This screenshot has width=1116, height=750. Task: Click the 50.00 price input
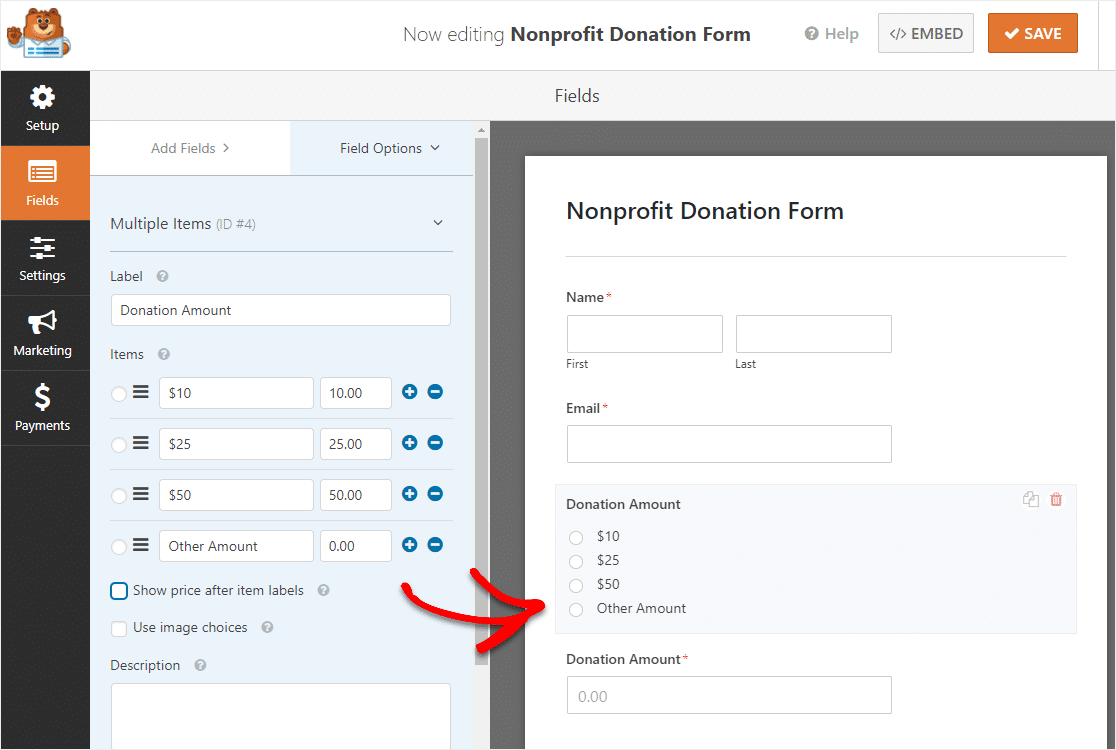click(x=356, y=495)
